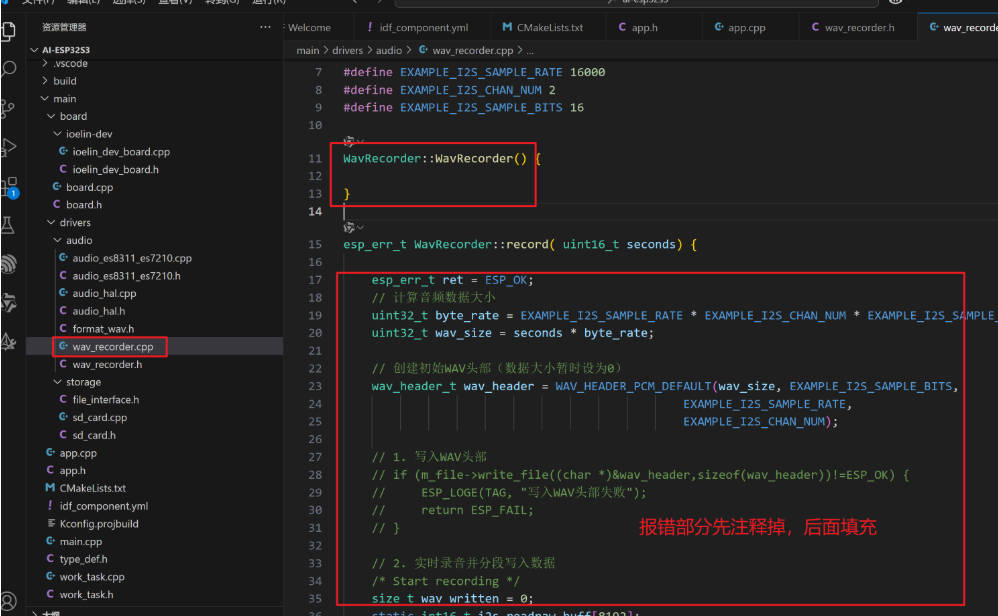The height and width of the screenshot is (616, 998).
Task: Select wav_recorder.cpp in the file tree
Action: point(113,347)
